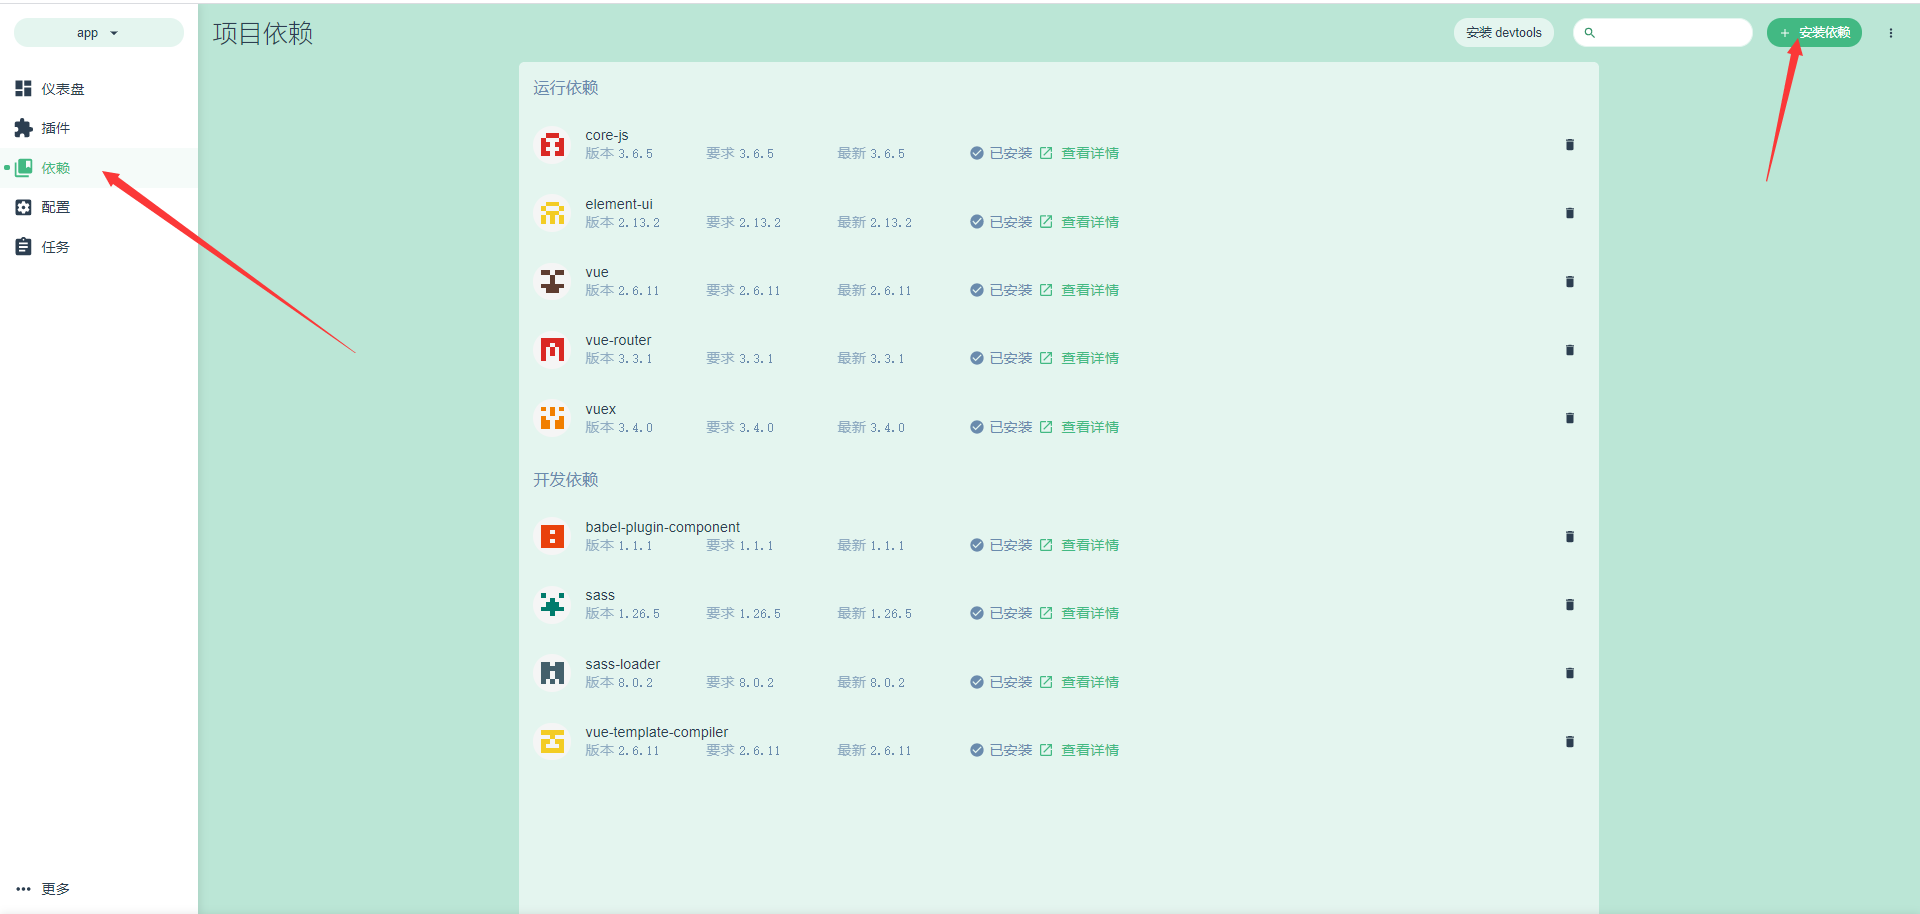
Task: View details link for vue-template-compiler
Action: 1089,750
